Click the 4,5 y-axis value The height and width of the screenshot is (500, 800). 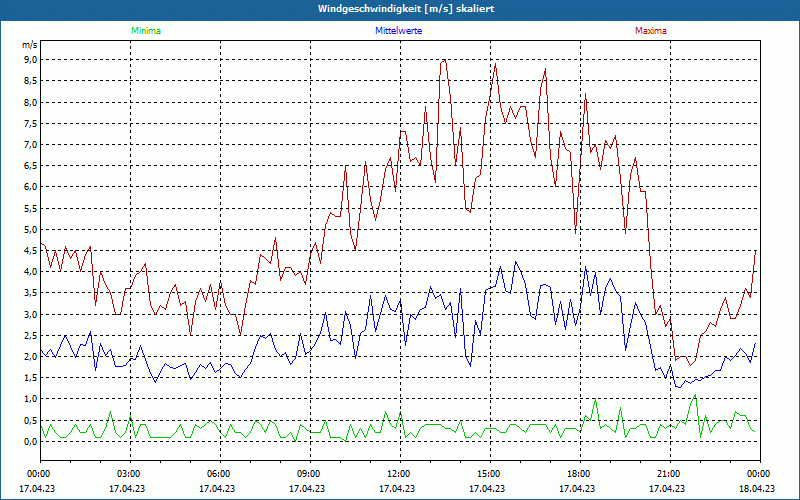click(x=31, y=251)
